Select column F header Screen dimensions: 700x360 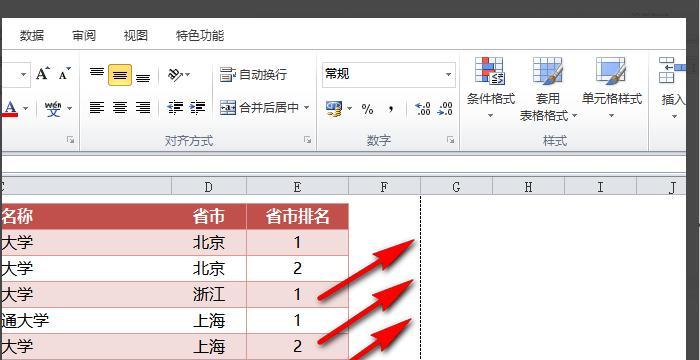point(384,187)
